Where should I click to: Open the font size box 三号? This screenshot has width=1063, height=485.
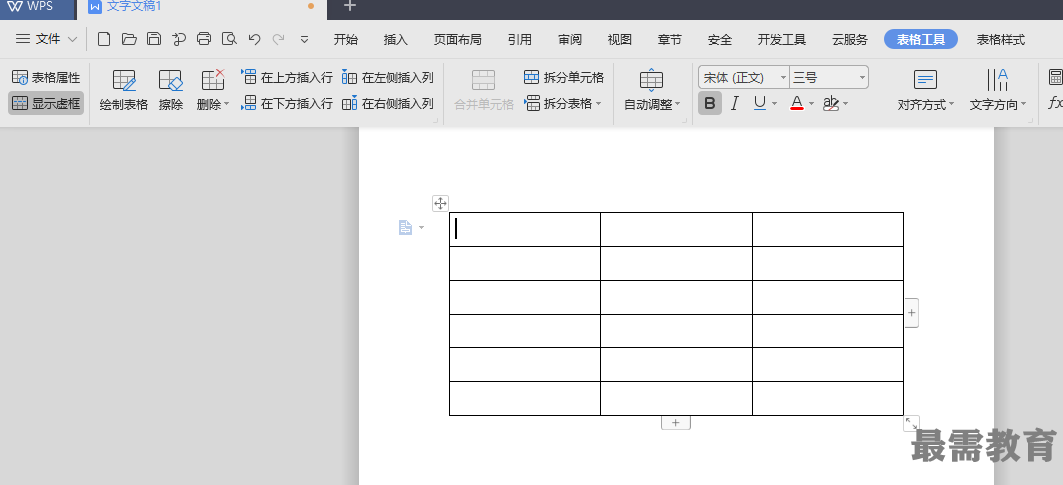(830, 77)
